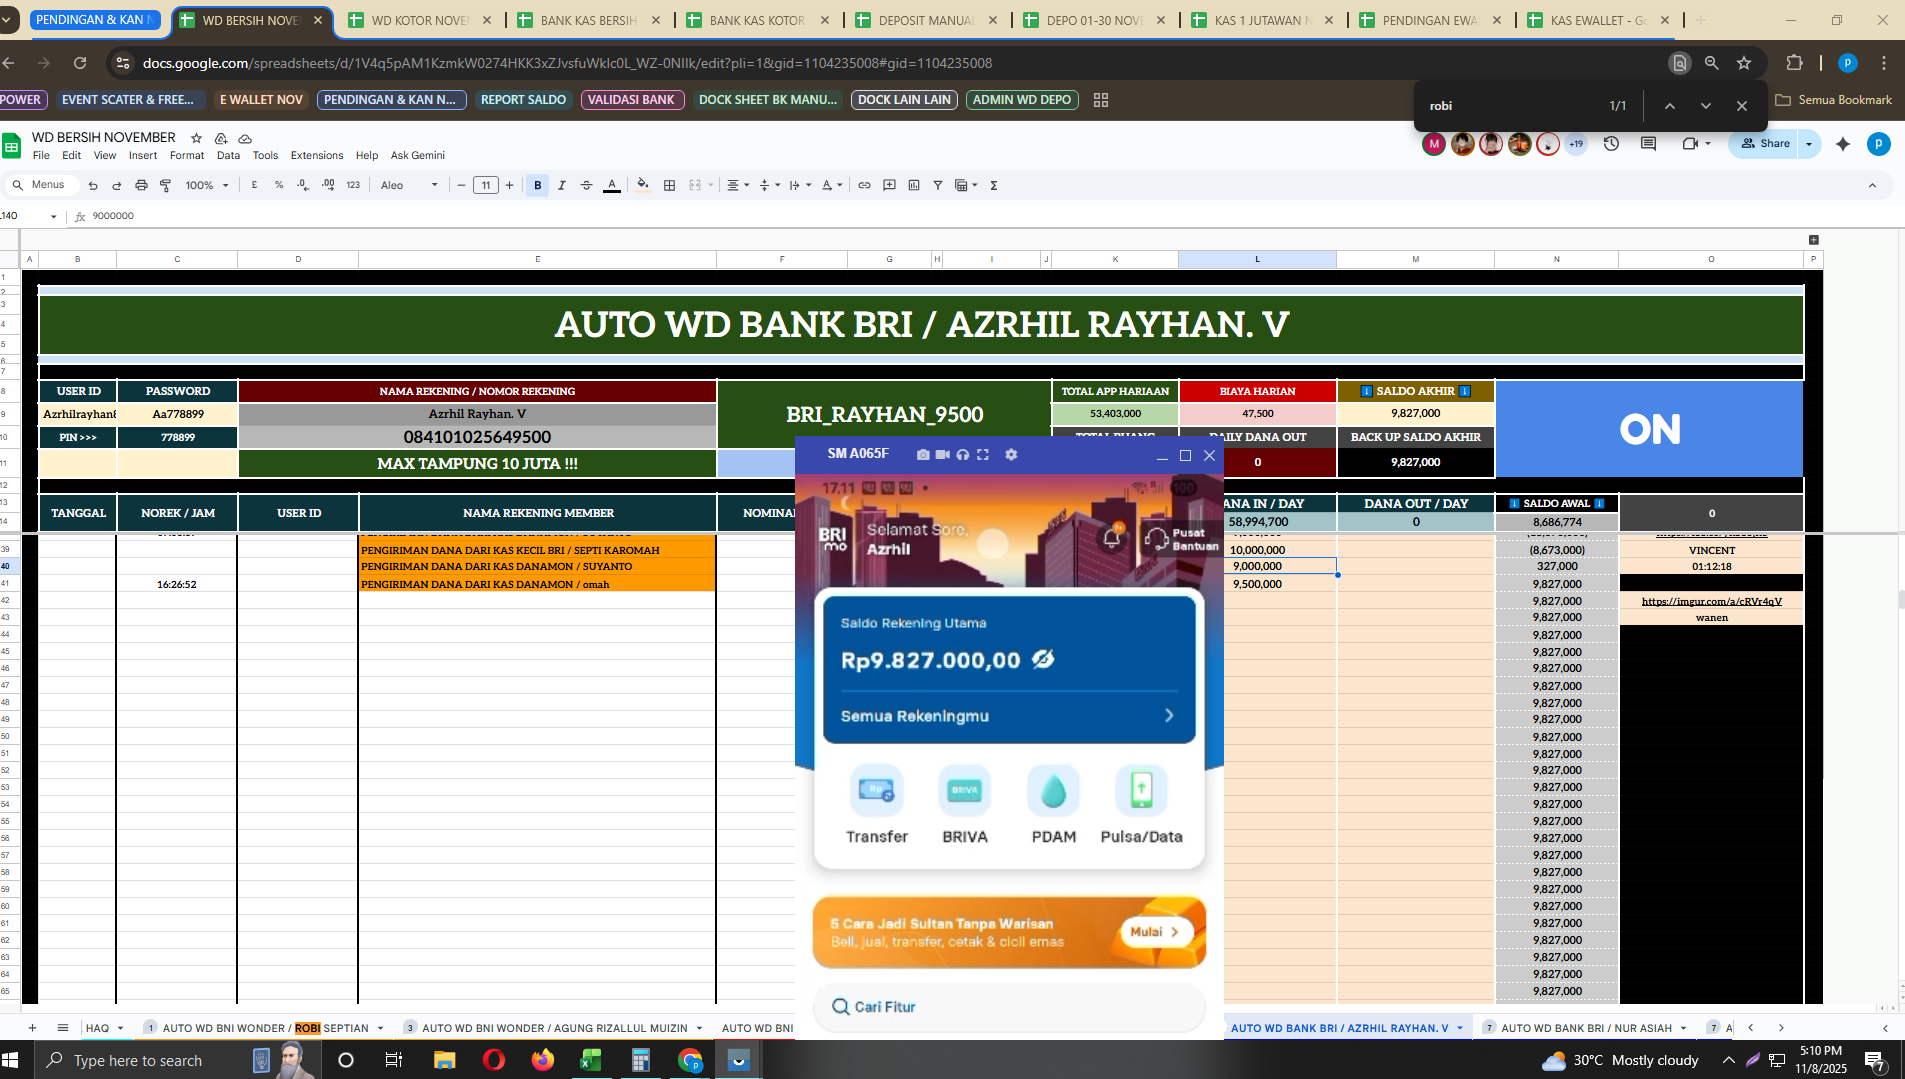The height and width of the screenshot is (1079, 1905).
Task: Decrease the font size
Action: point(461,185)
